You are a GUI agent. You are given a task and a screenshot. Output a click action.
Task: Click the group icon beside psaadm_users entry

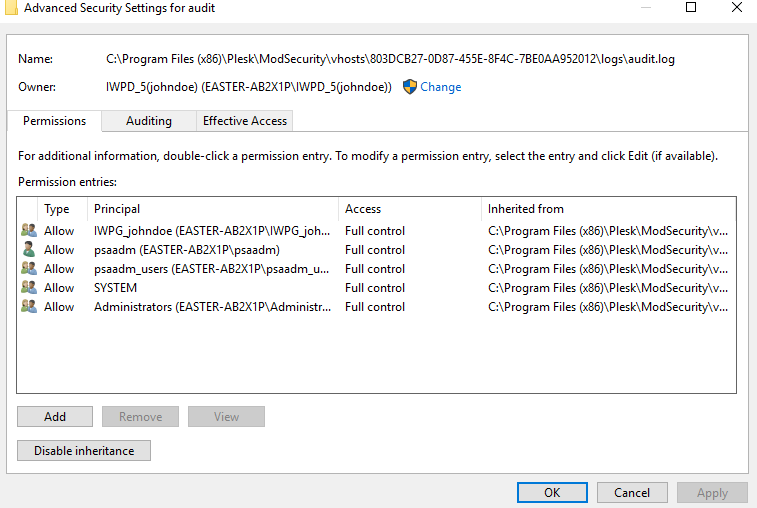[x=29, y=268]
